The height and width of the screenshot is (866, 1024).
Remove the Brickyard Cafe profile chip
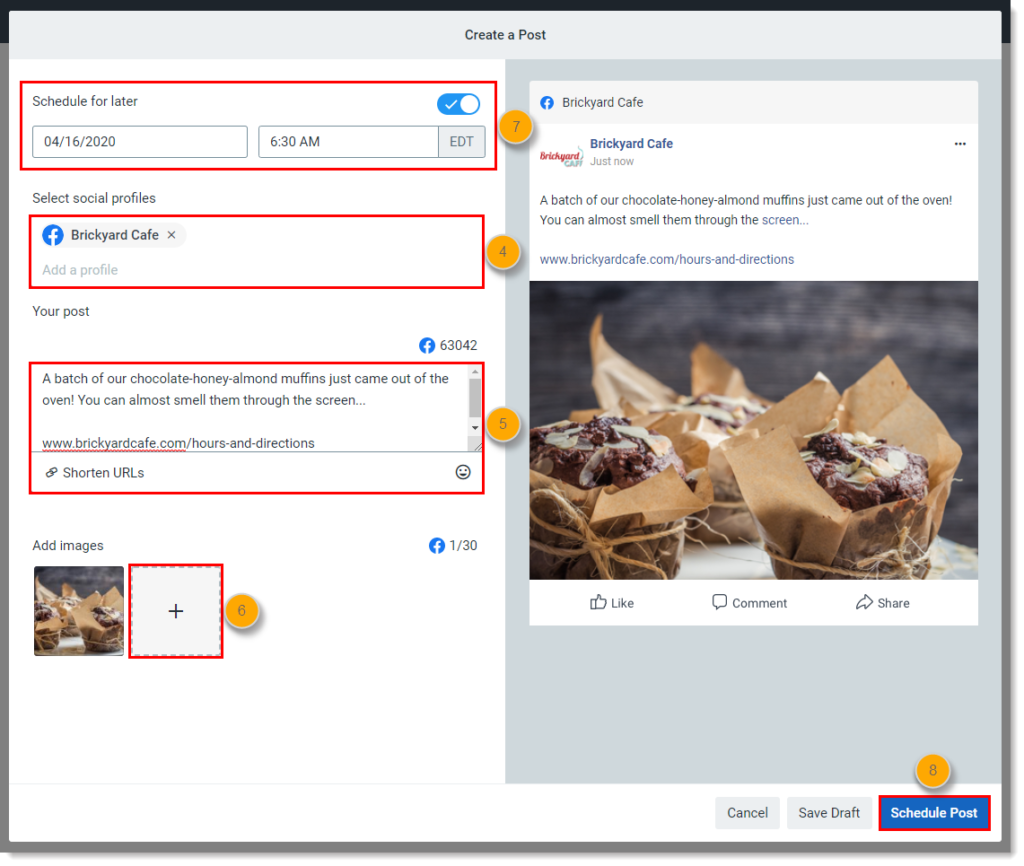171,235
